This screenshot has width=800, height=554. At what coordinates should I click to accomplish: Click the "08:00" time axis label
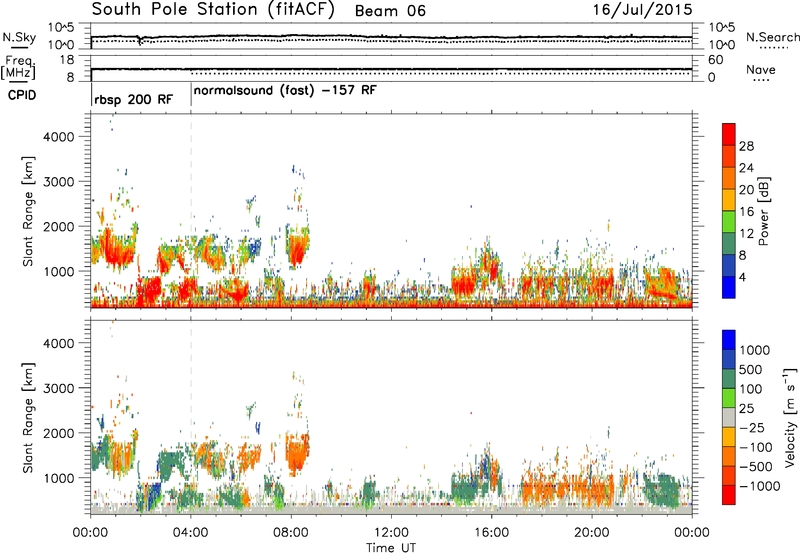pos(291,533)
